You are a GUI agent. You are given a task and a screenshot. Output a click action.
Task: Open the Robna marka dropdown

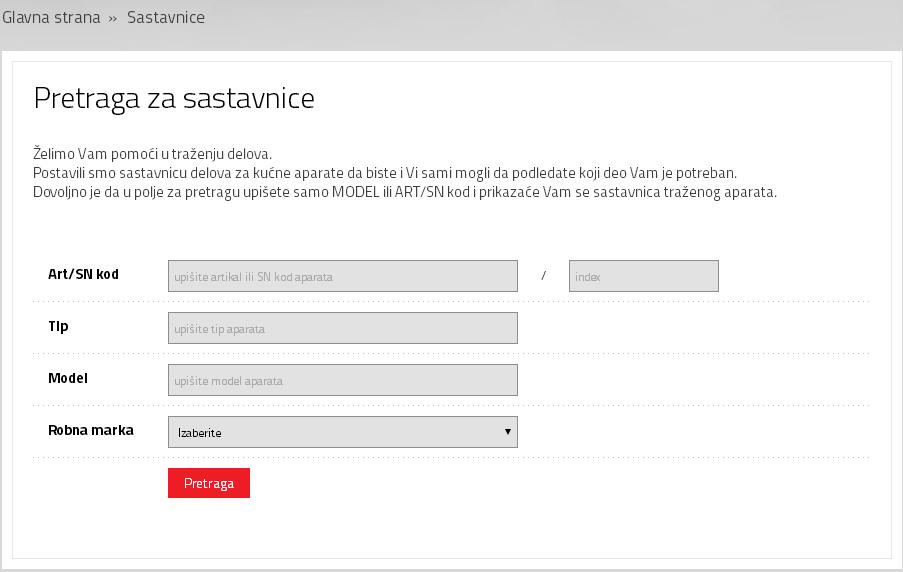click(x=342, y=432)
